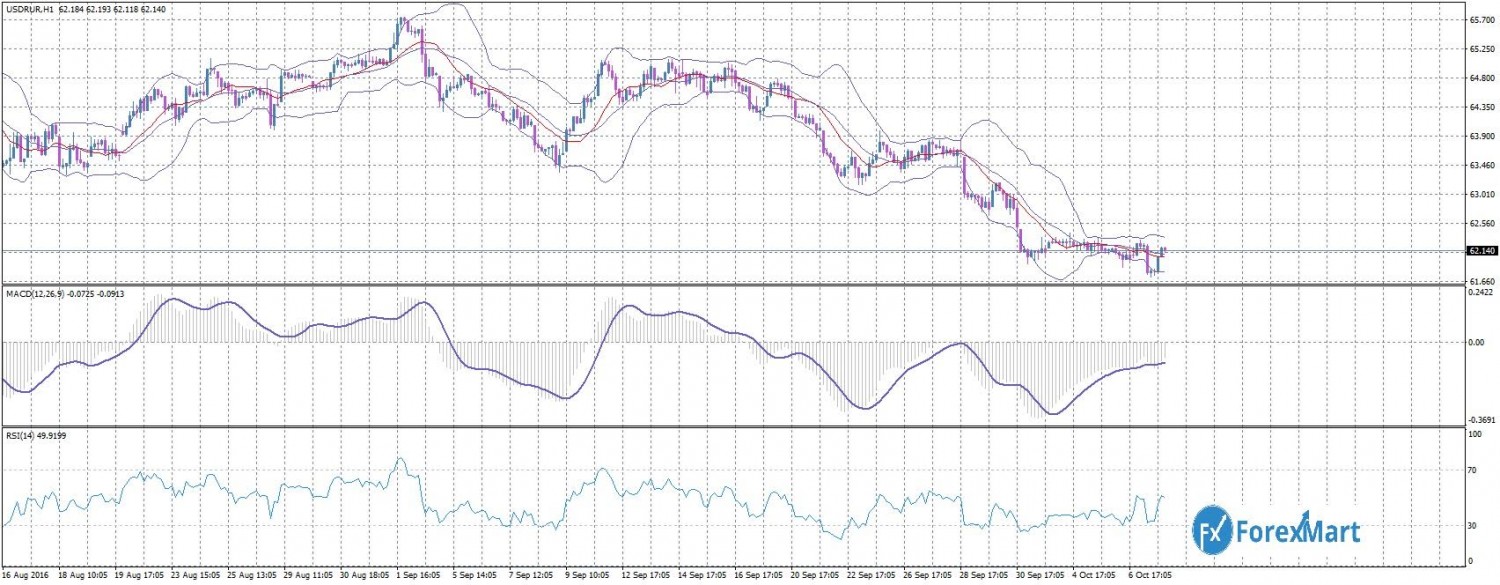Click the 0.2422 MACD scale value

[1481, 293]
